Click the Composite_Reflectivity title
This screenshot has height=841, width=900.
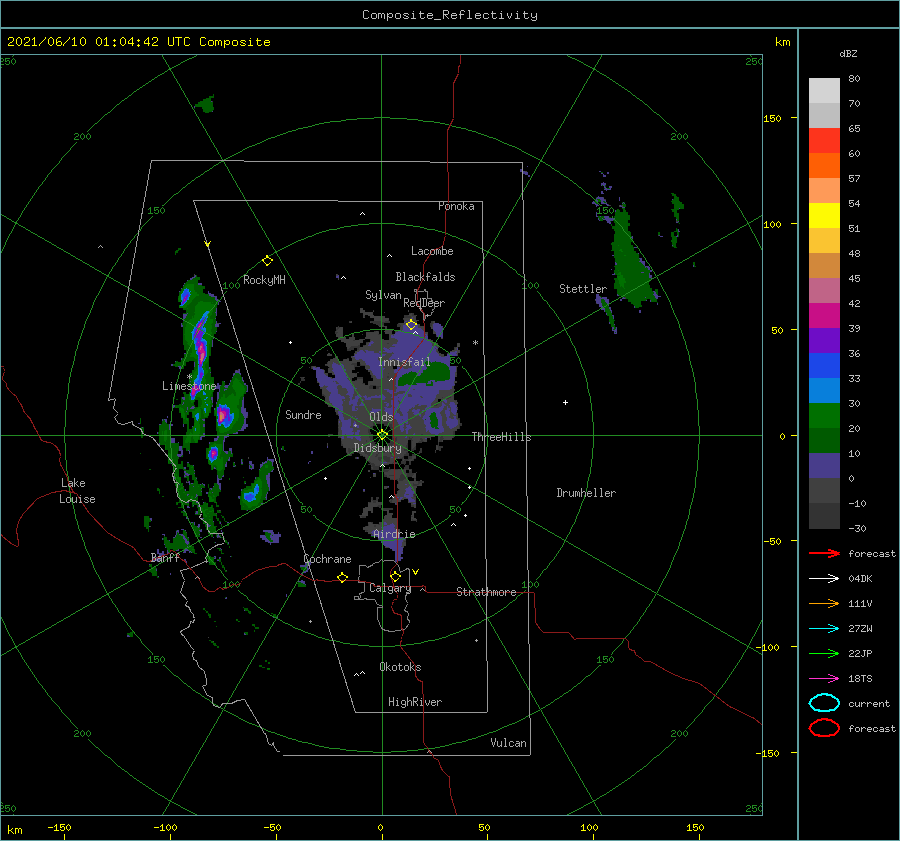449,15
